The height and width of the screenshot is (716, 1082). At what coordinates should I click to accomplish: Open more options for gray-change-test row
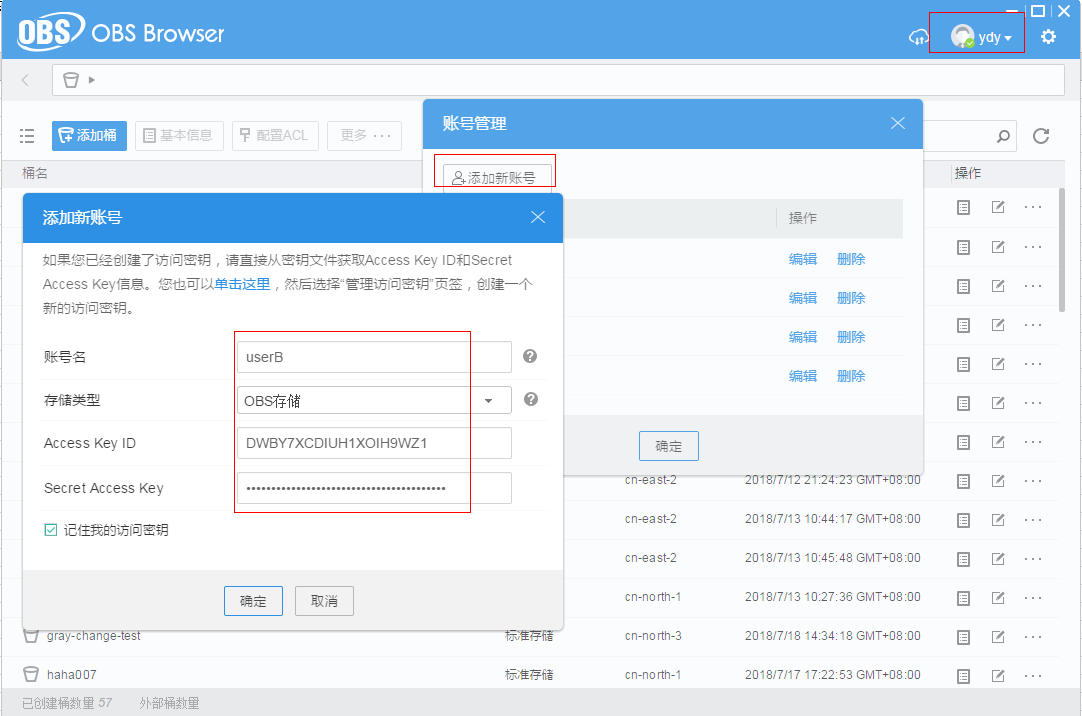(x=1033, y=637)
